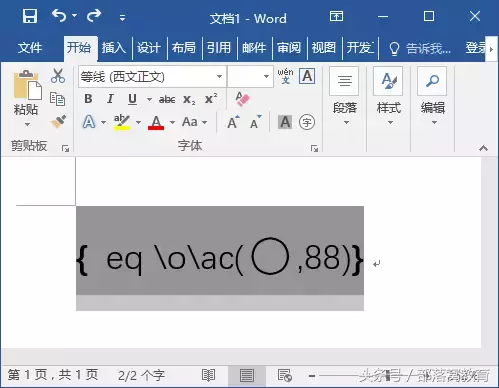Switch to Web Layout view icon
The image size is (499, 388).
coord(285,376)
